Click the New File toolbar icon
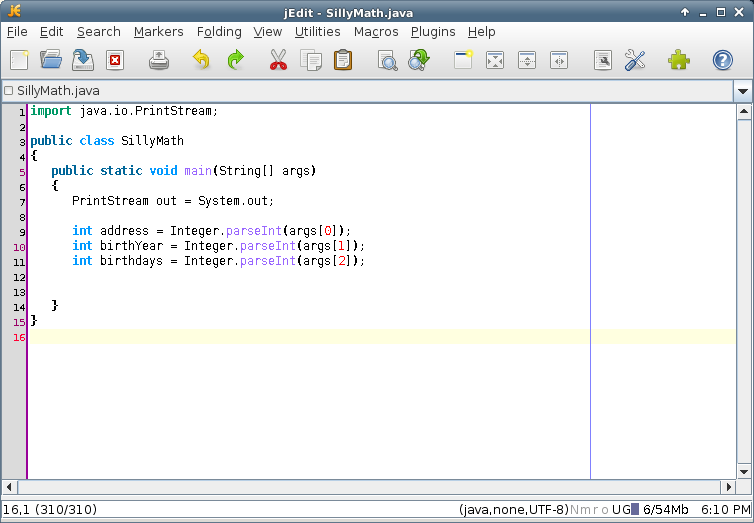754x523 pixels. tap(19, 61)
